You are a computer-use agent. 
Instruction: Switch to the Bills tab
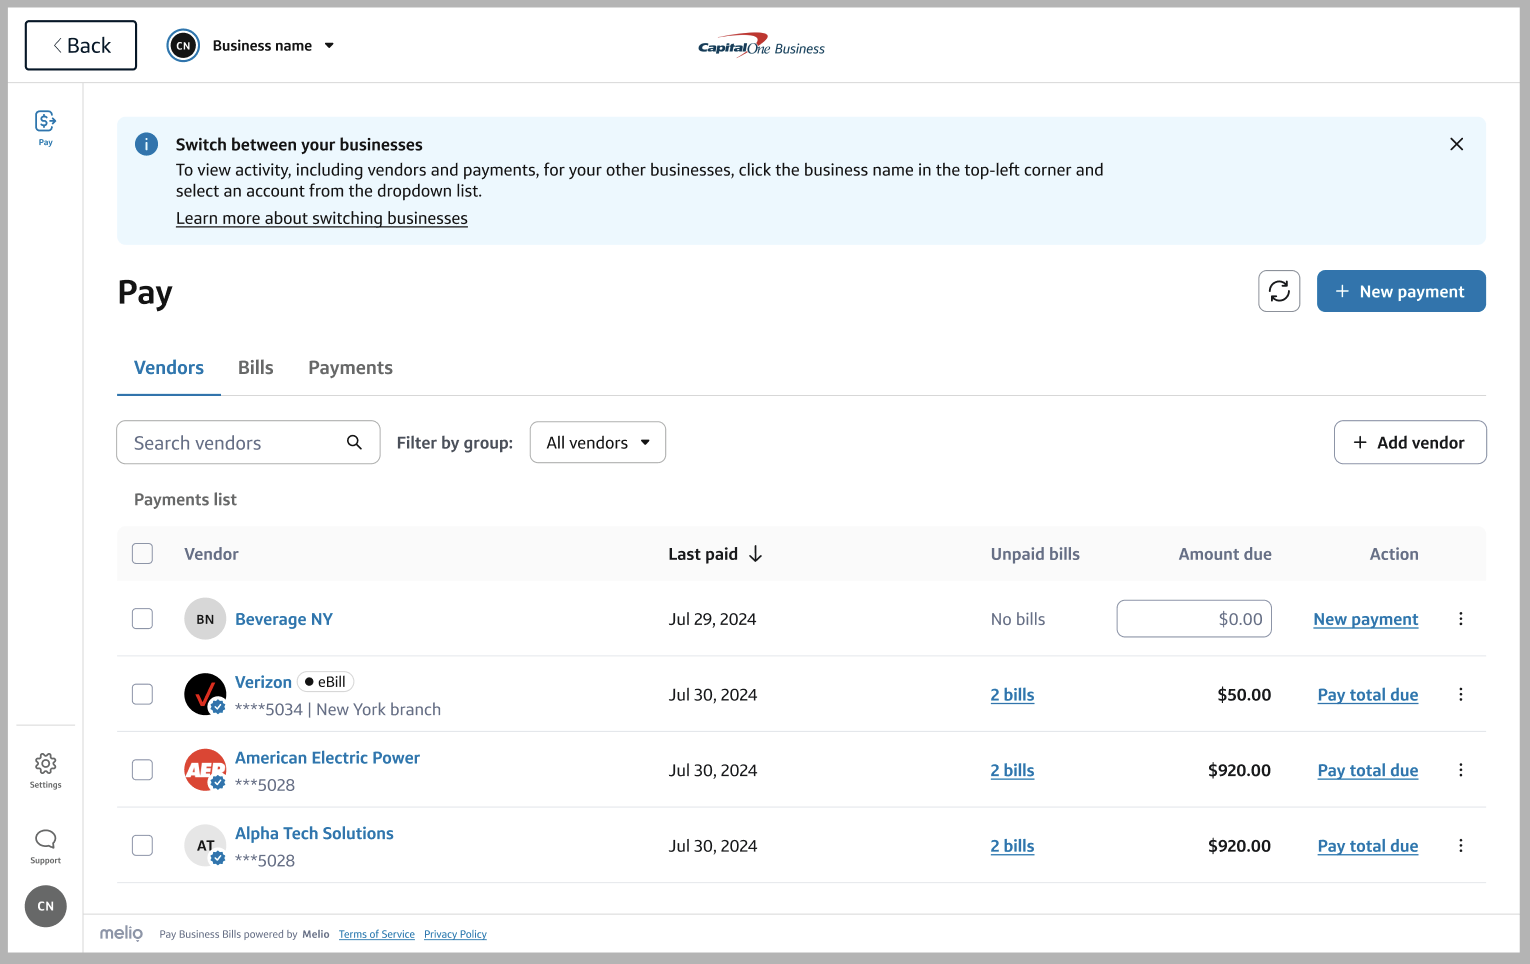255,368
